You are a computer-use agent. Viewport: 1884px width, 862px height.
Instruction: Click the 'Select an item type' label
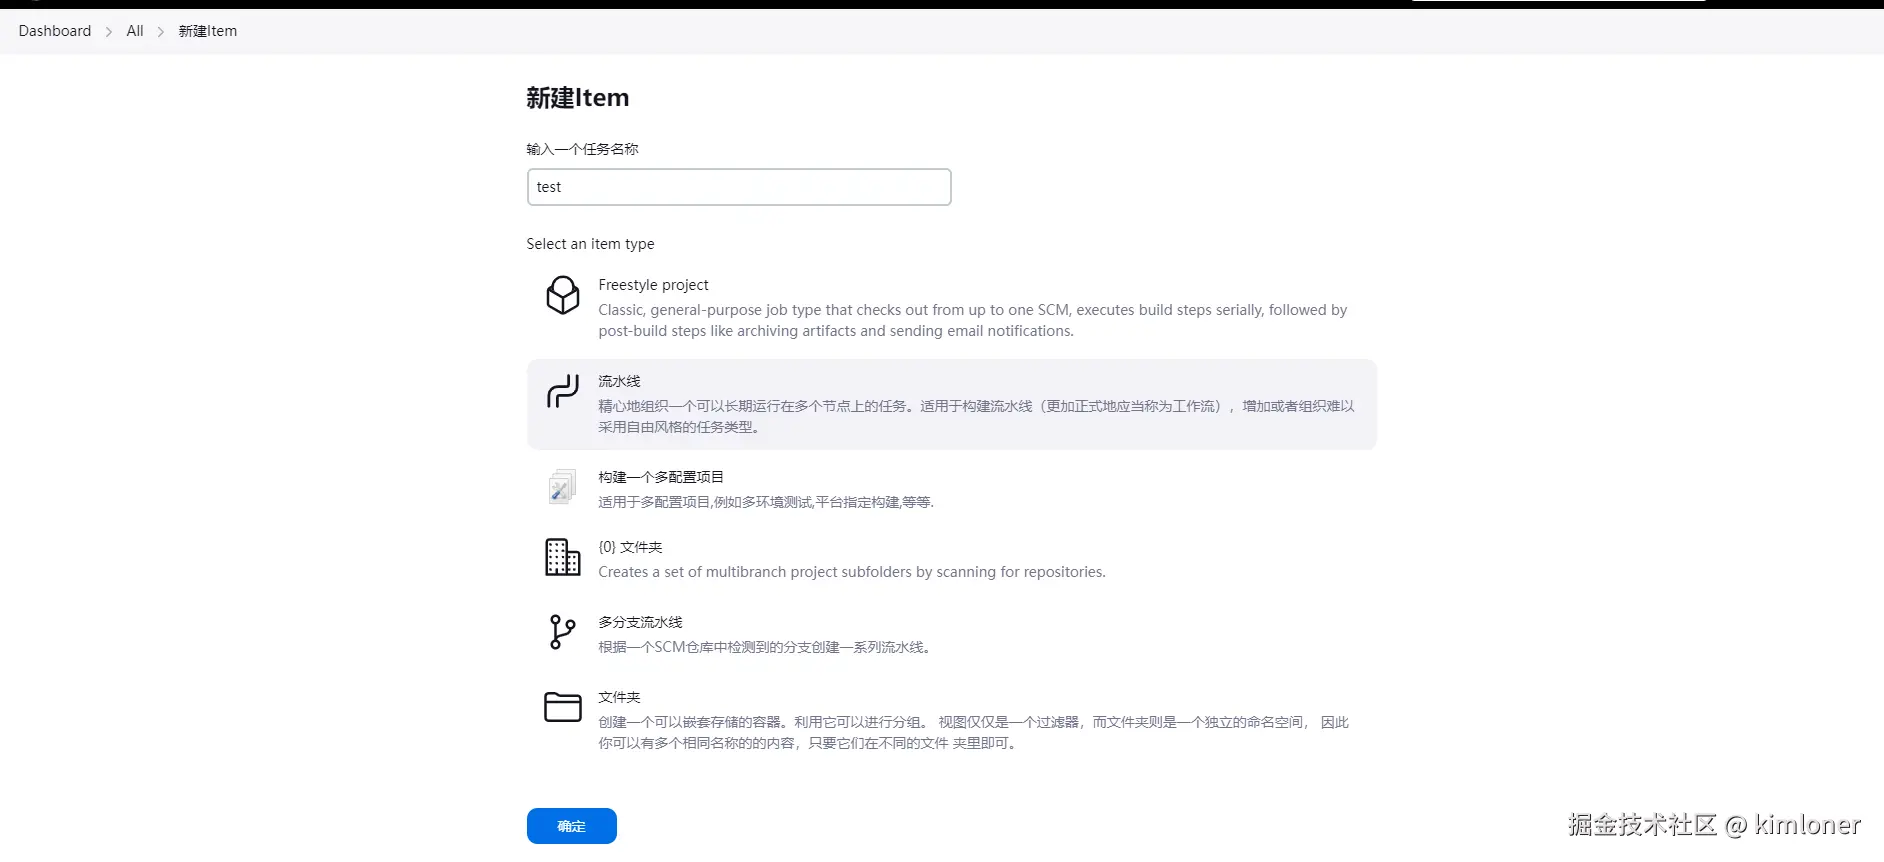click(x=590, y=244)
